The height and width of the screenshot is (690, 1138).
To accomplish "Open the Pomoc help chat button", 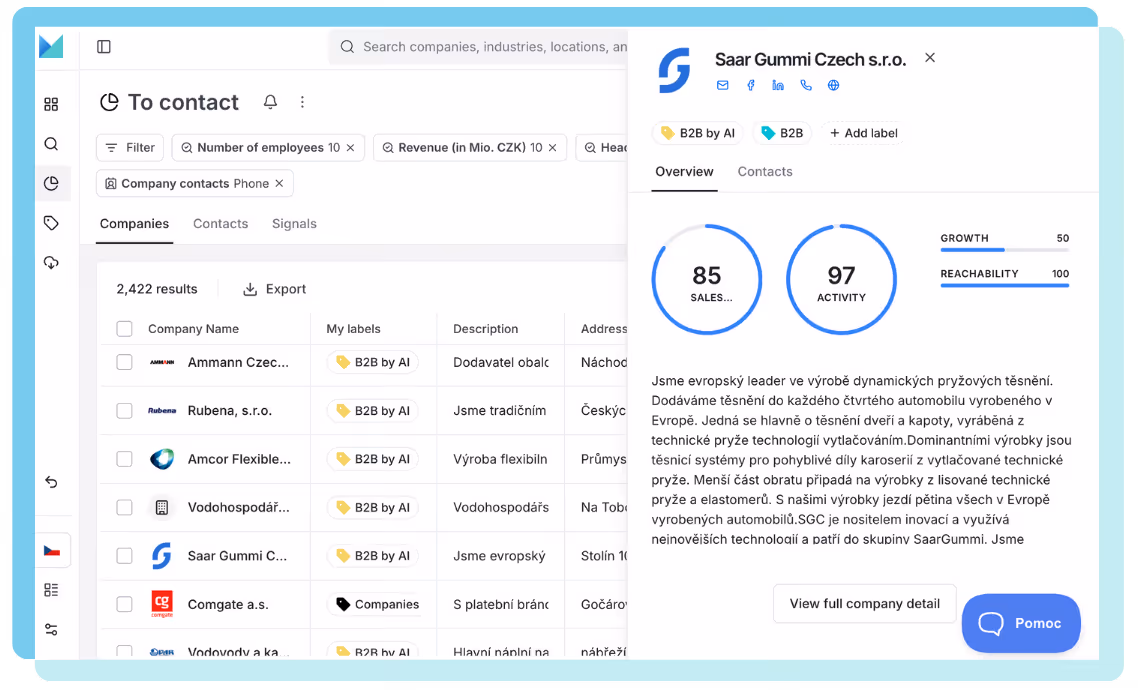I will (1021, 623).
